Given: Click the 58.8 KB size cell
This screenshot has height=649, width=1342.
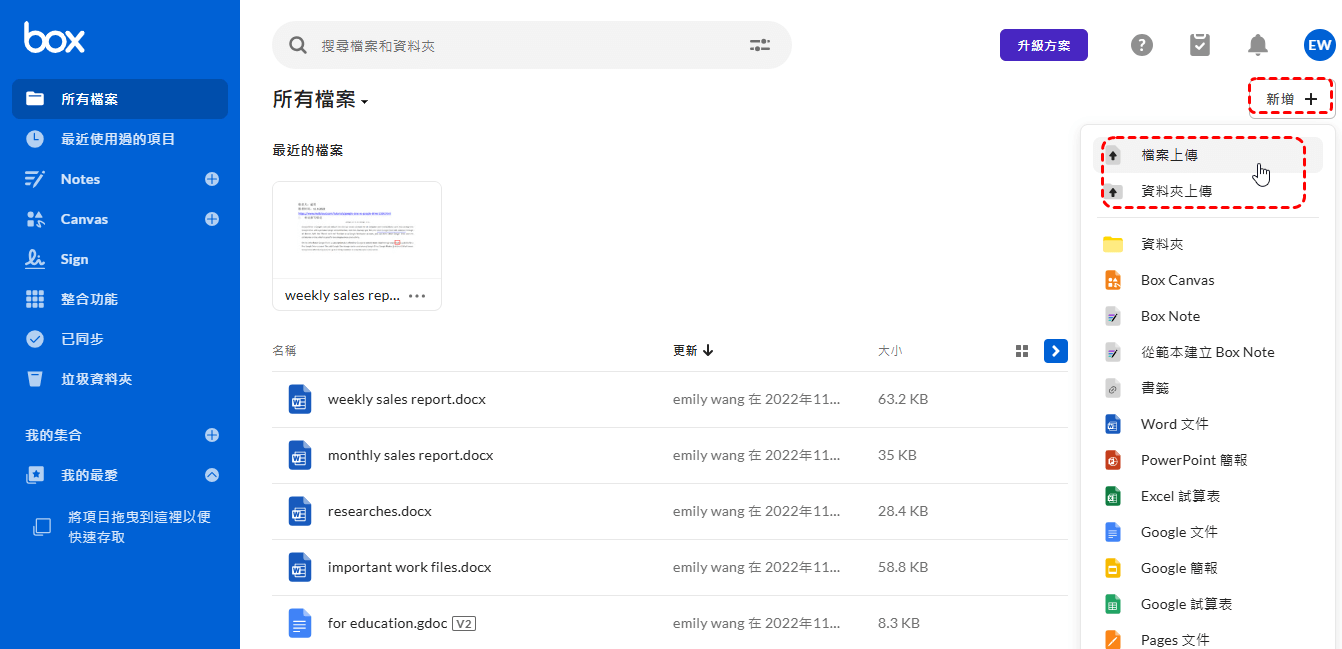Looking at the screenshot, I should (903, 567).
